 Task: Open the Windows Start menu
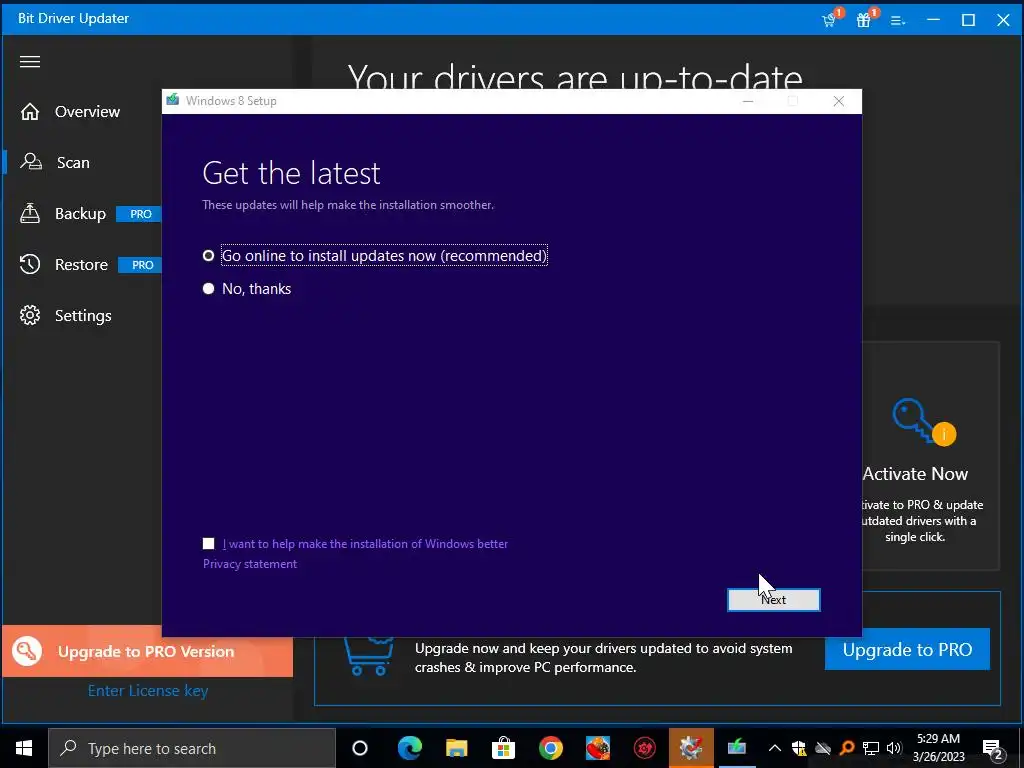point(24,748)
